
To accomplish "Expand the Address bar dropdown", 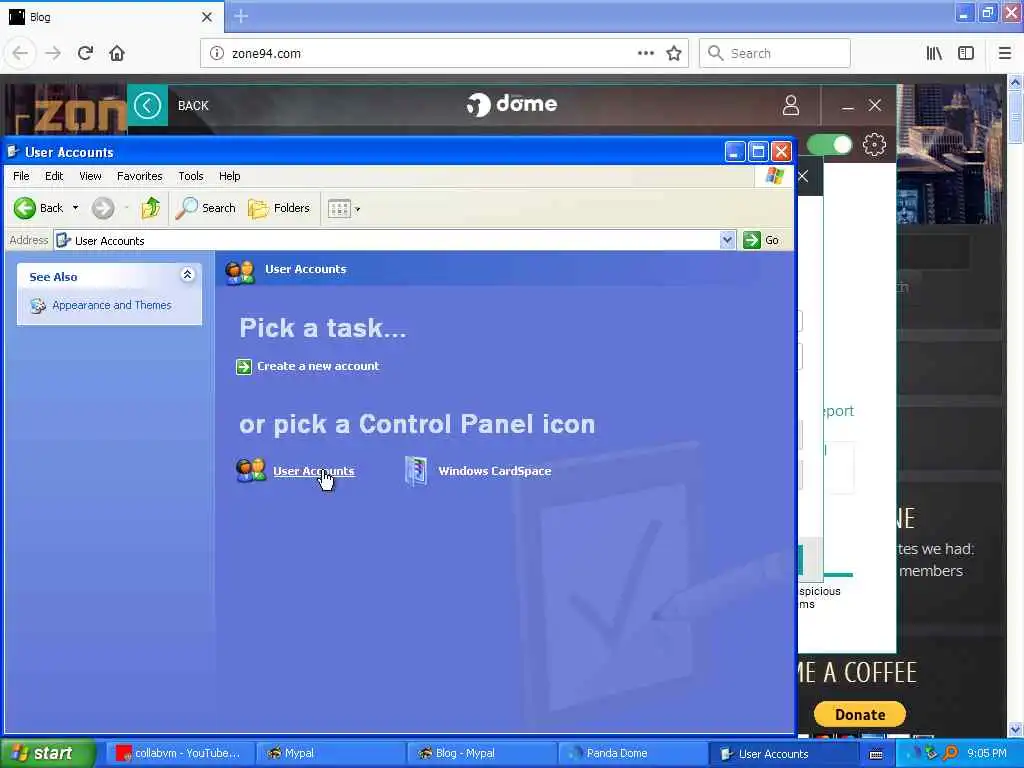I will coord(727,240).
